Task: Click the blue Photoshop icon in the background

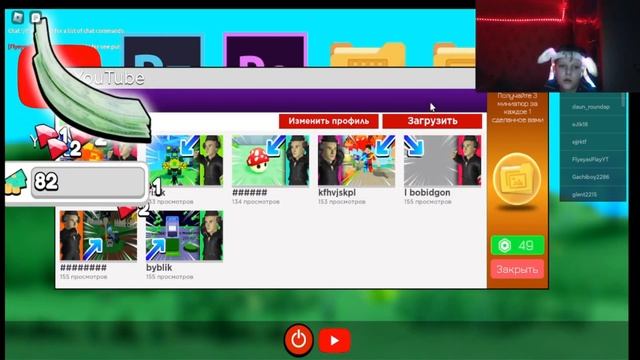Action: pos(162,51)
